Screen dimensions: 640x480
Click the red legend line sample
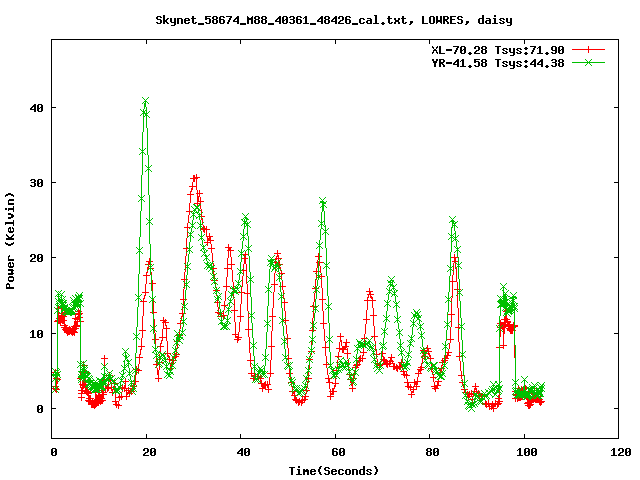[588, 50]
